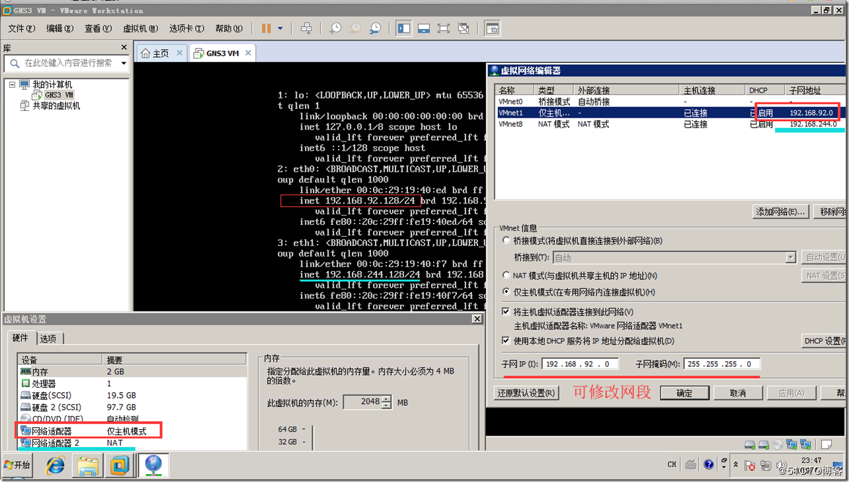Select the VMnet1 host-only row
The width and height of the screenshot is (849, 482).
pyautogui.click(x=670, y=113)
